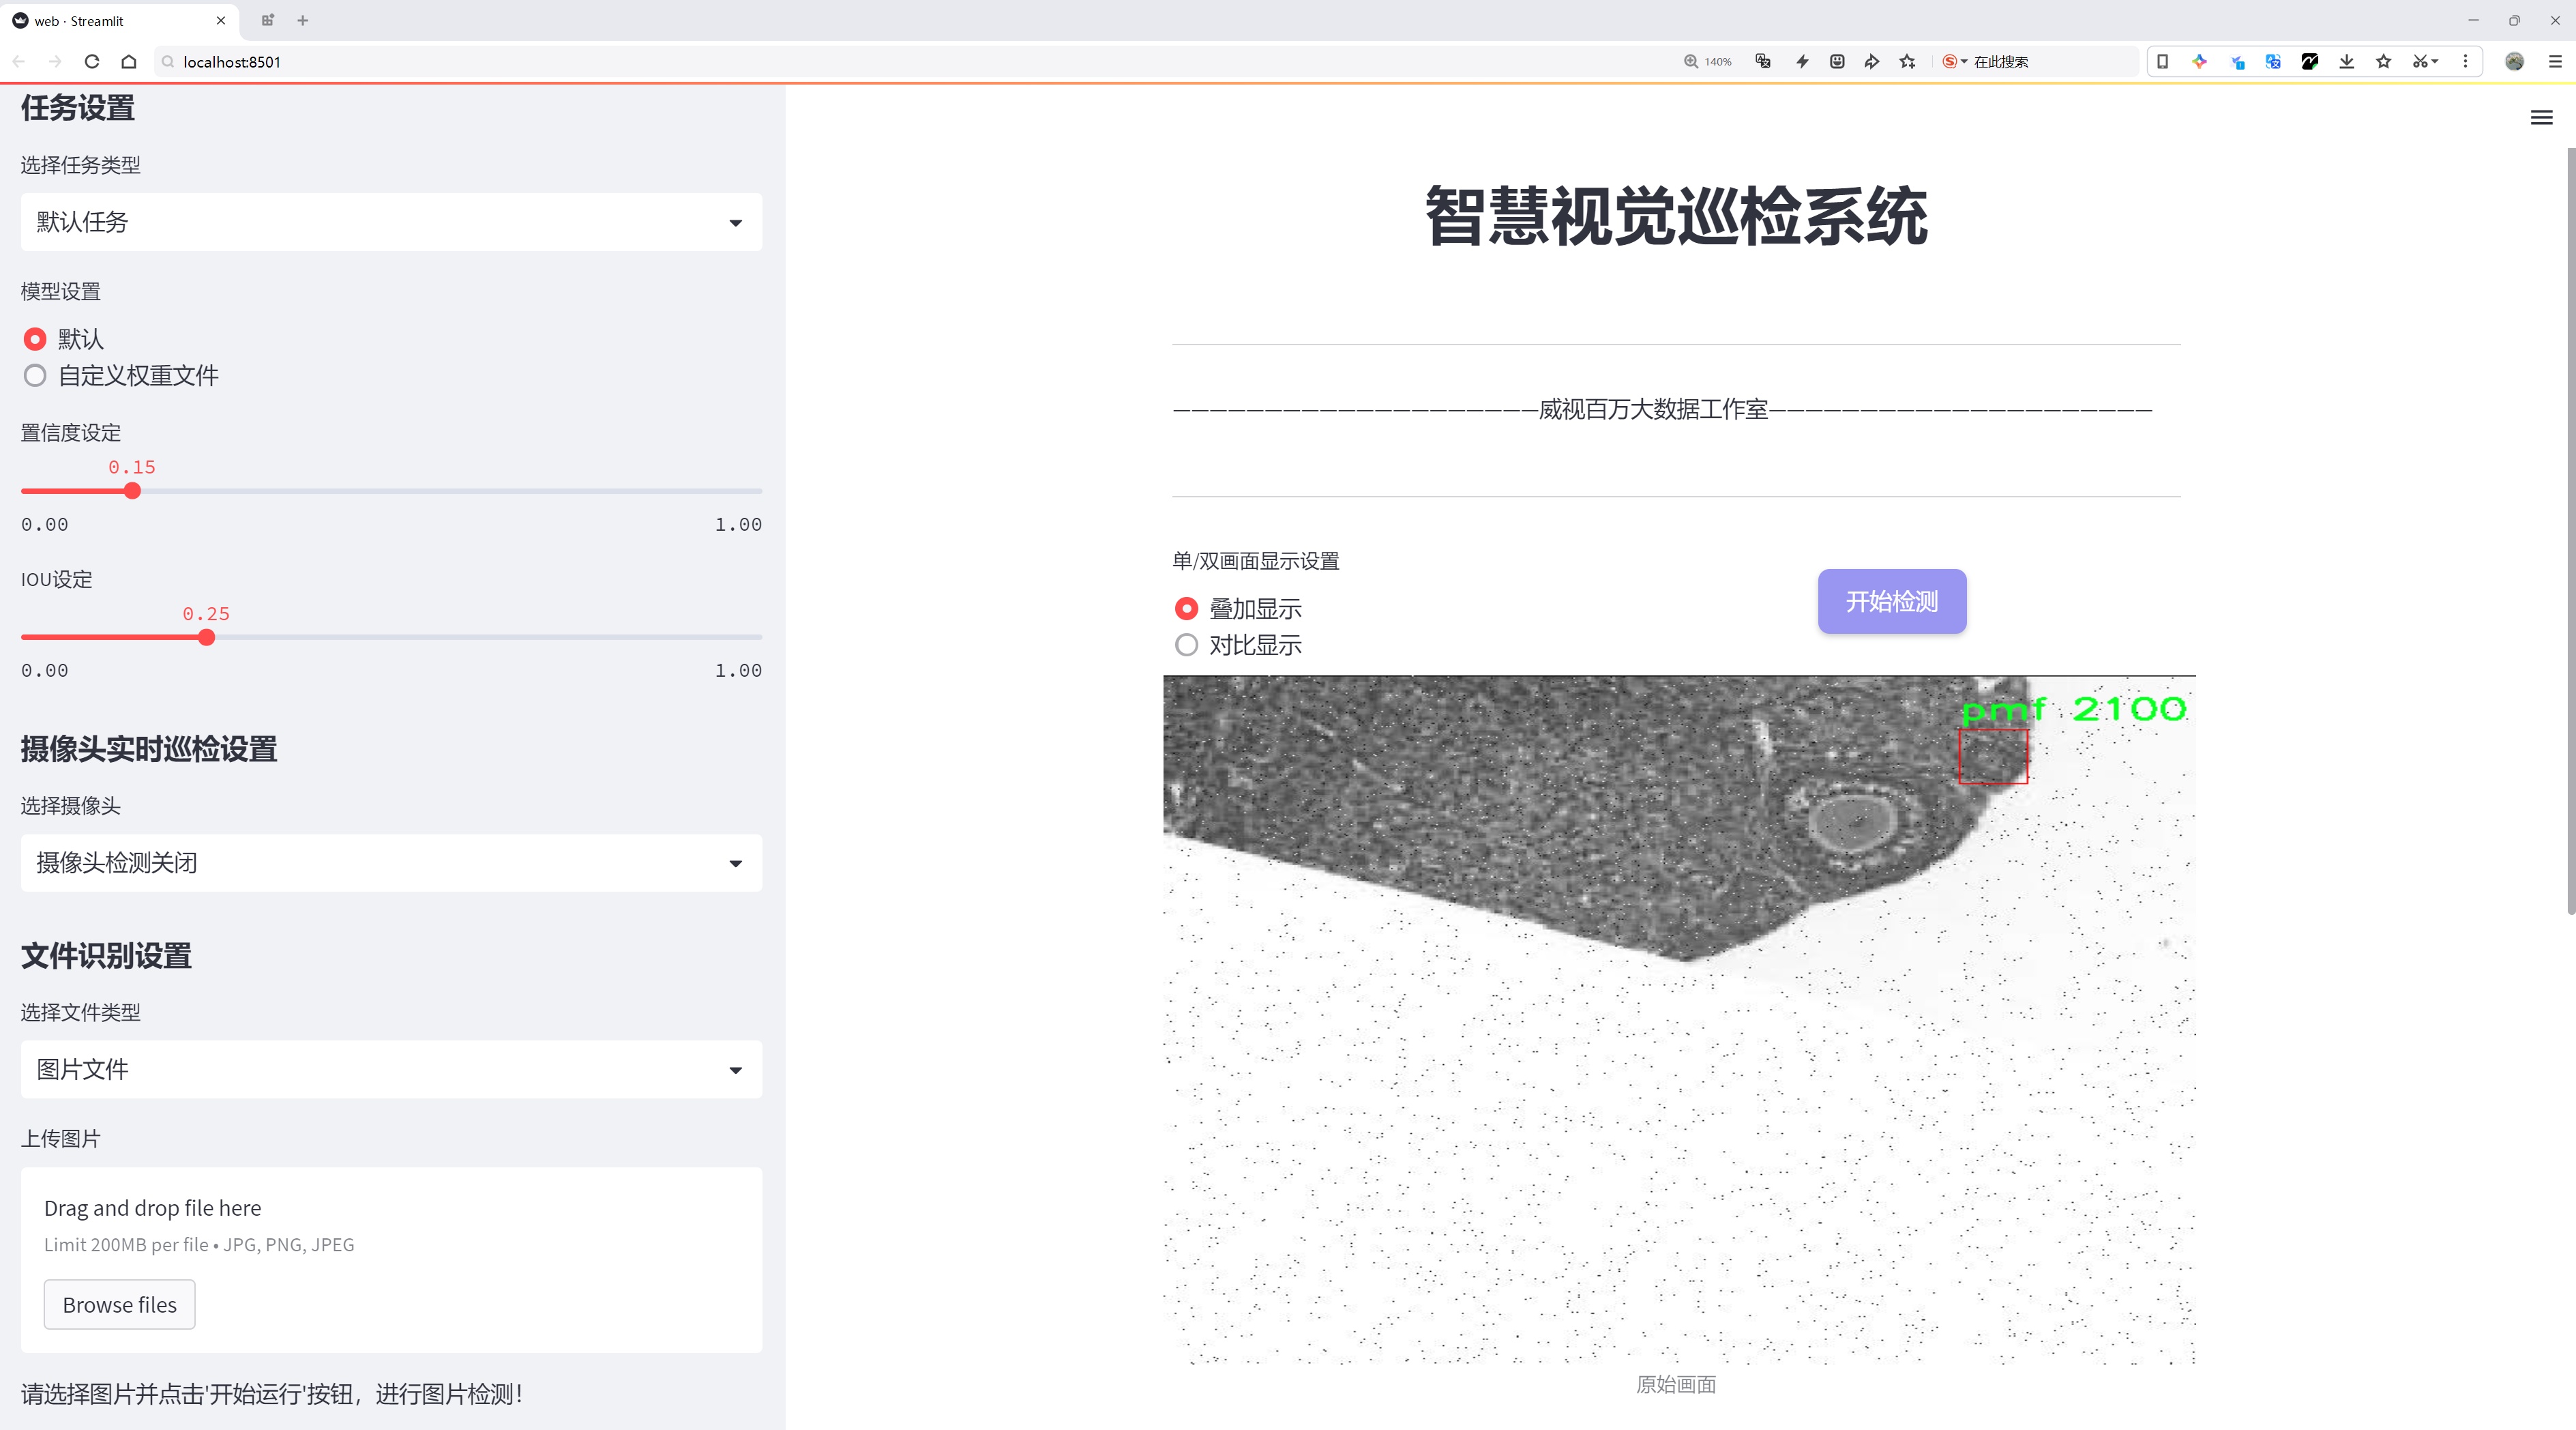The height and width of the screenshot is (1430, 2576).
Task: Click the 单/双画面显示设置 label
Action: [x=1256, y=561]
